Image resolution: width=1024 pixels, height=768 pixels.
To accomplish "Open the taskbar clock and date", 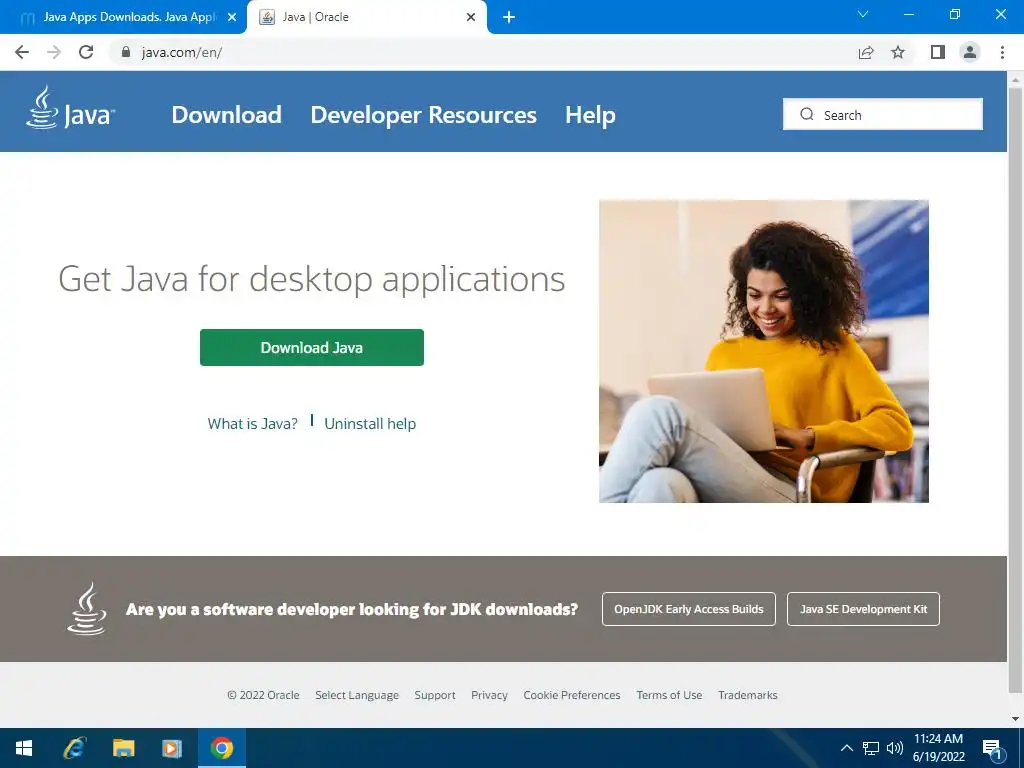I will (x=938, y=748).
